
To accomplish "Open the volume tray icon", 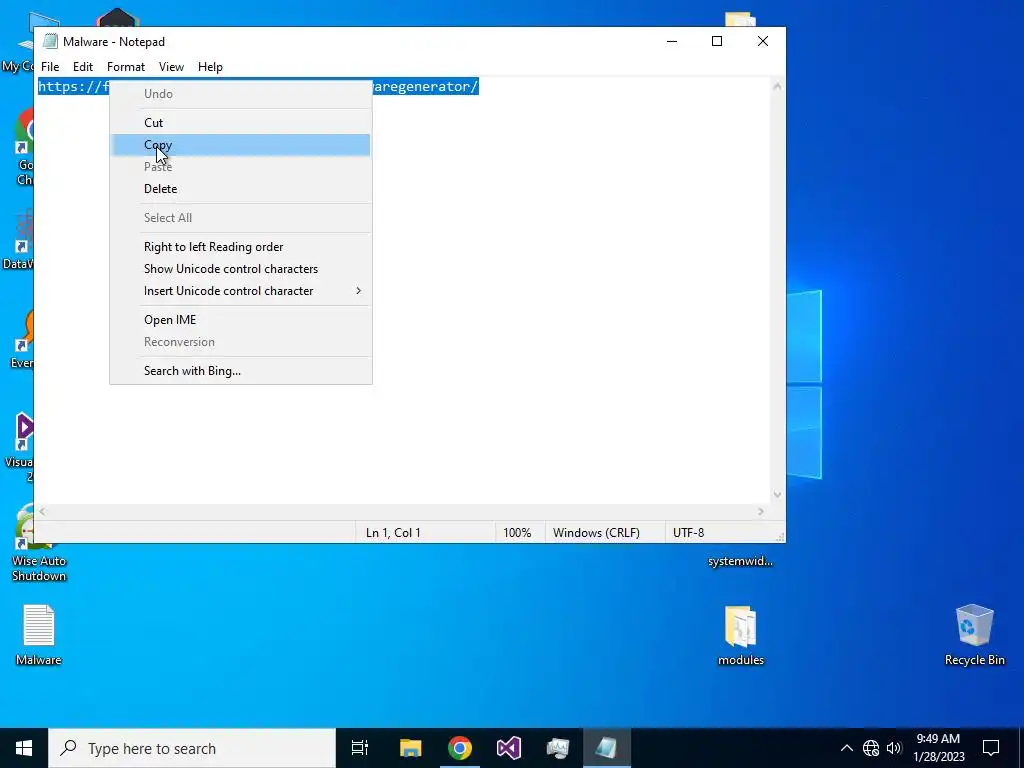I will (x=894, y=748).
